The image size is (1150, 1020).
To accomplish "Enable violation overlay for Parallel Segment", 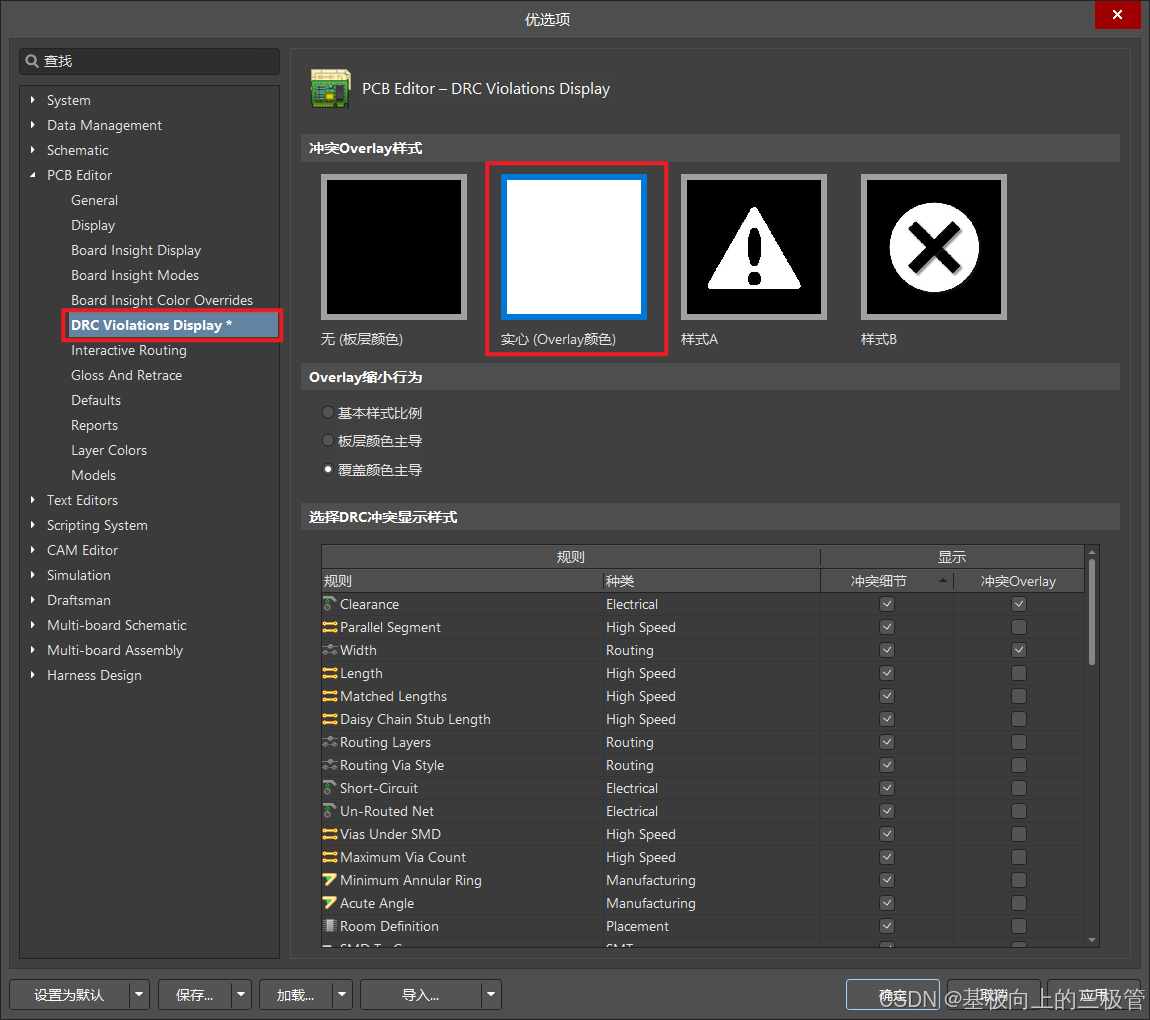I will (1019, 628).
